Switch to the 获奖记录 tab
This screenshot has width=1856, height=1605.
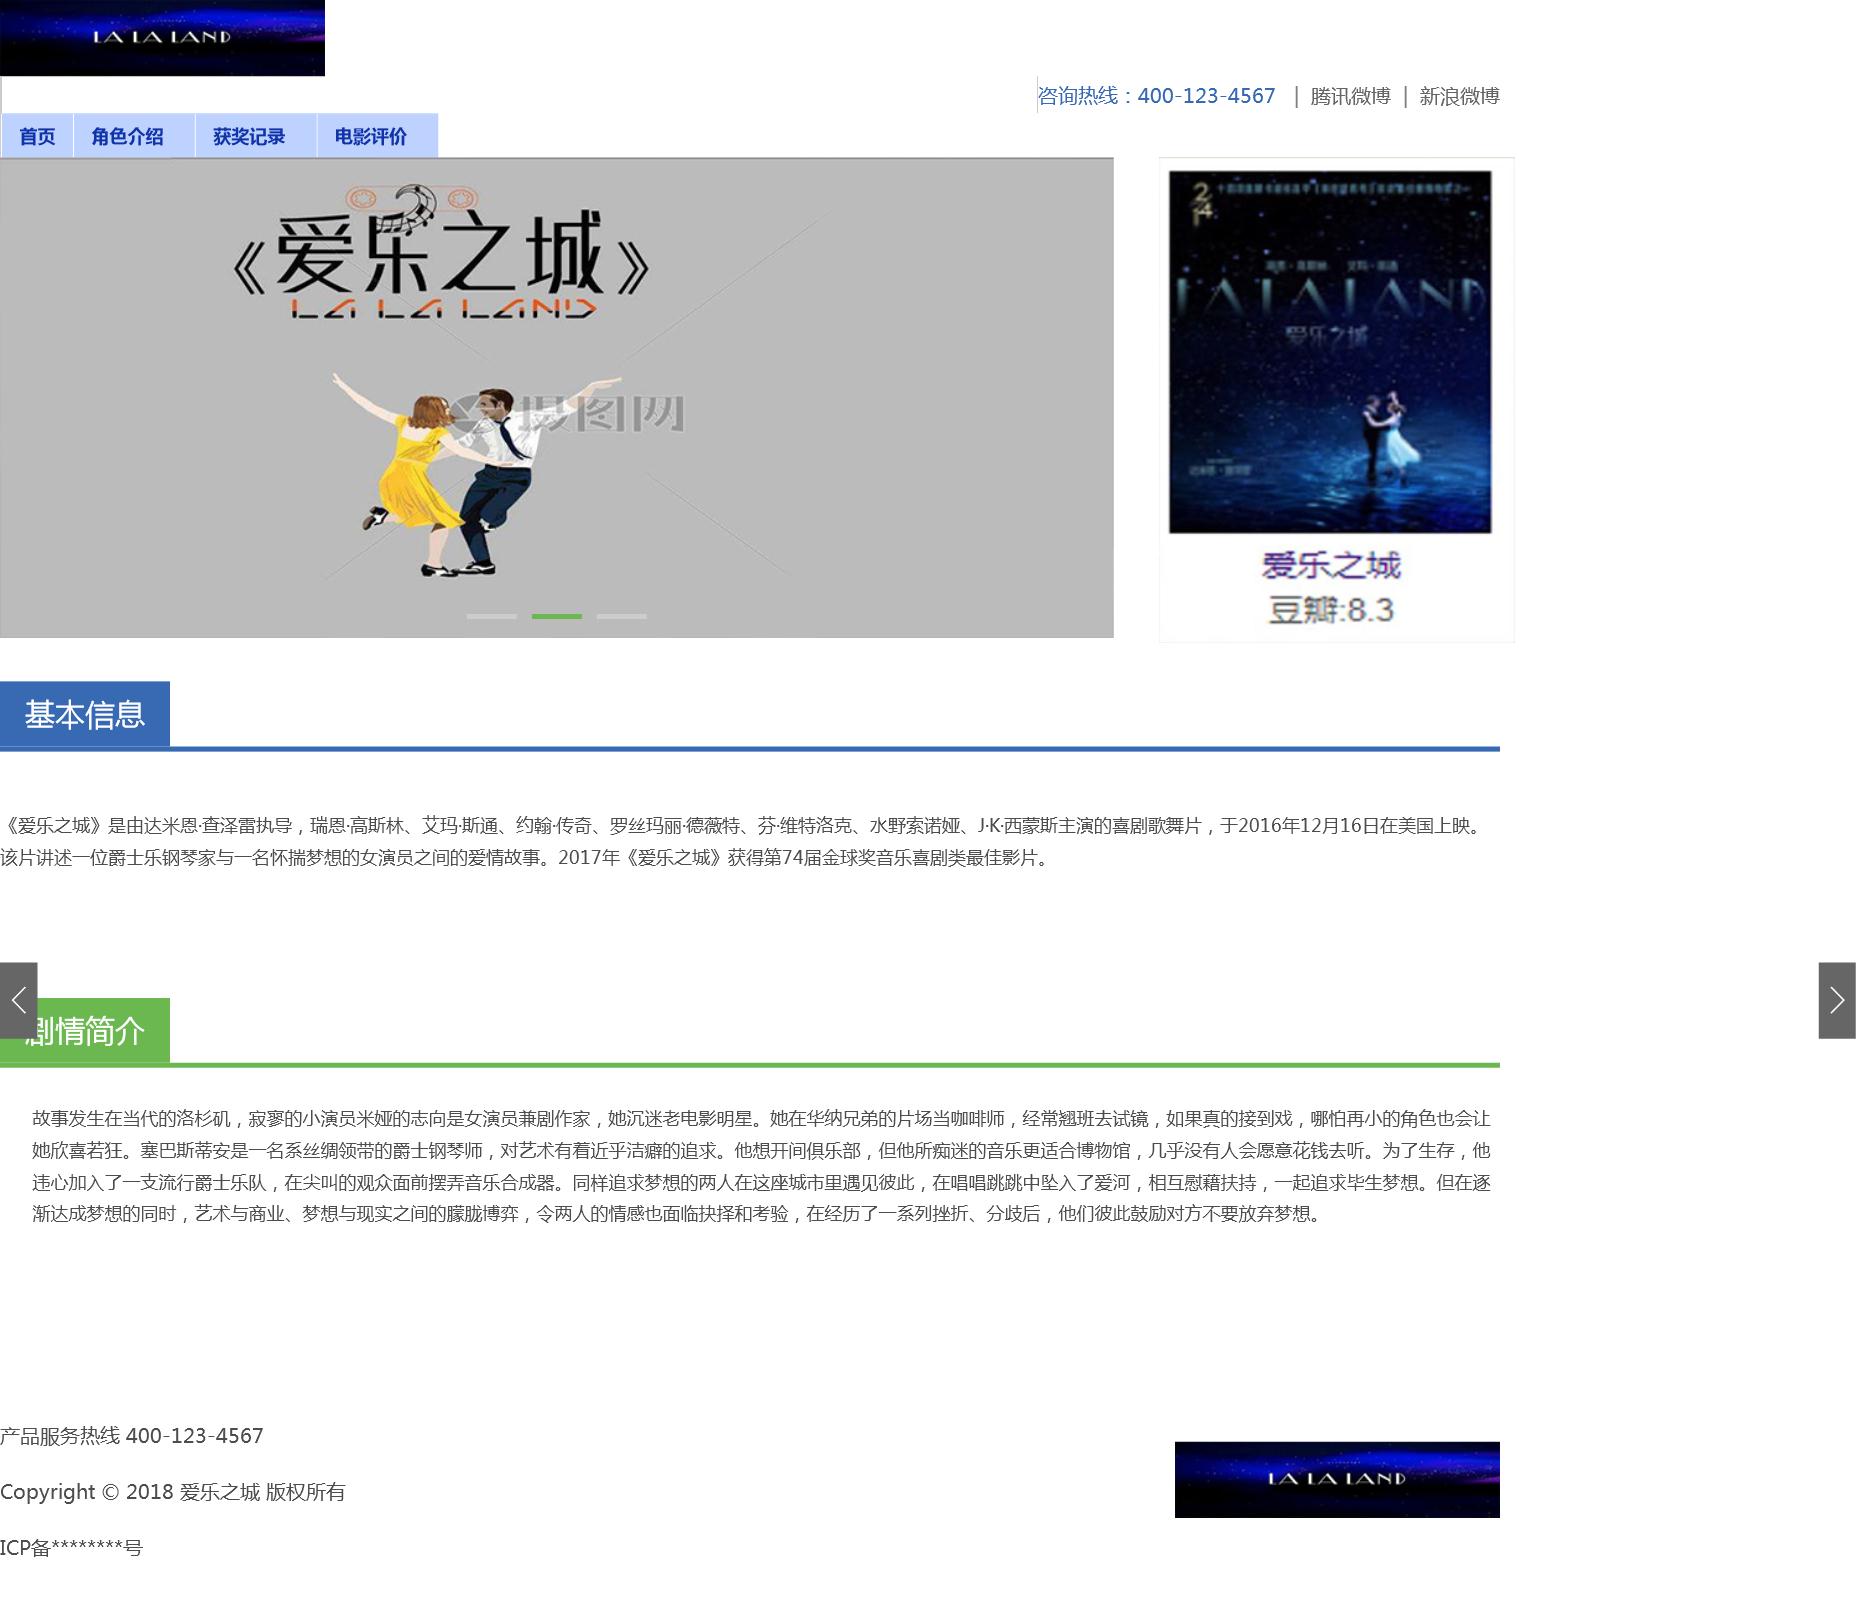coord(249,136)
